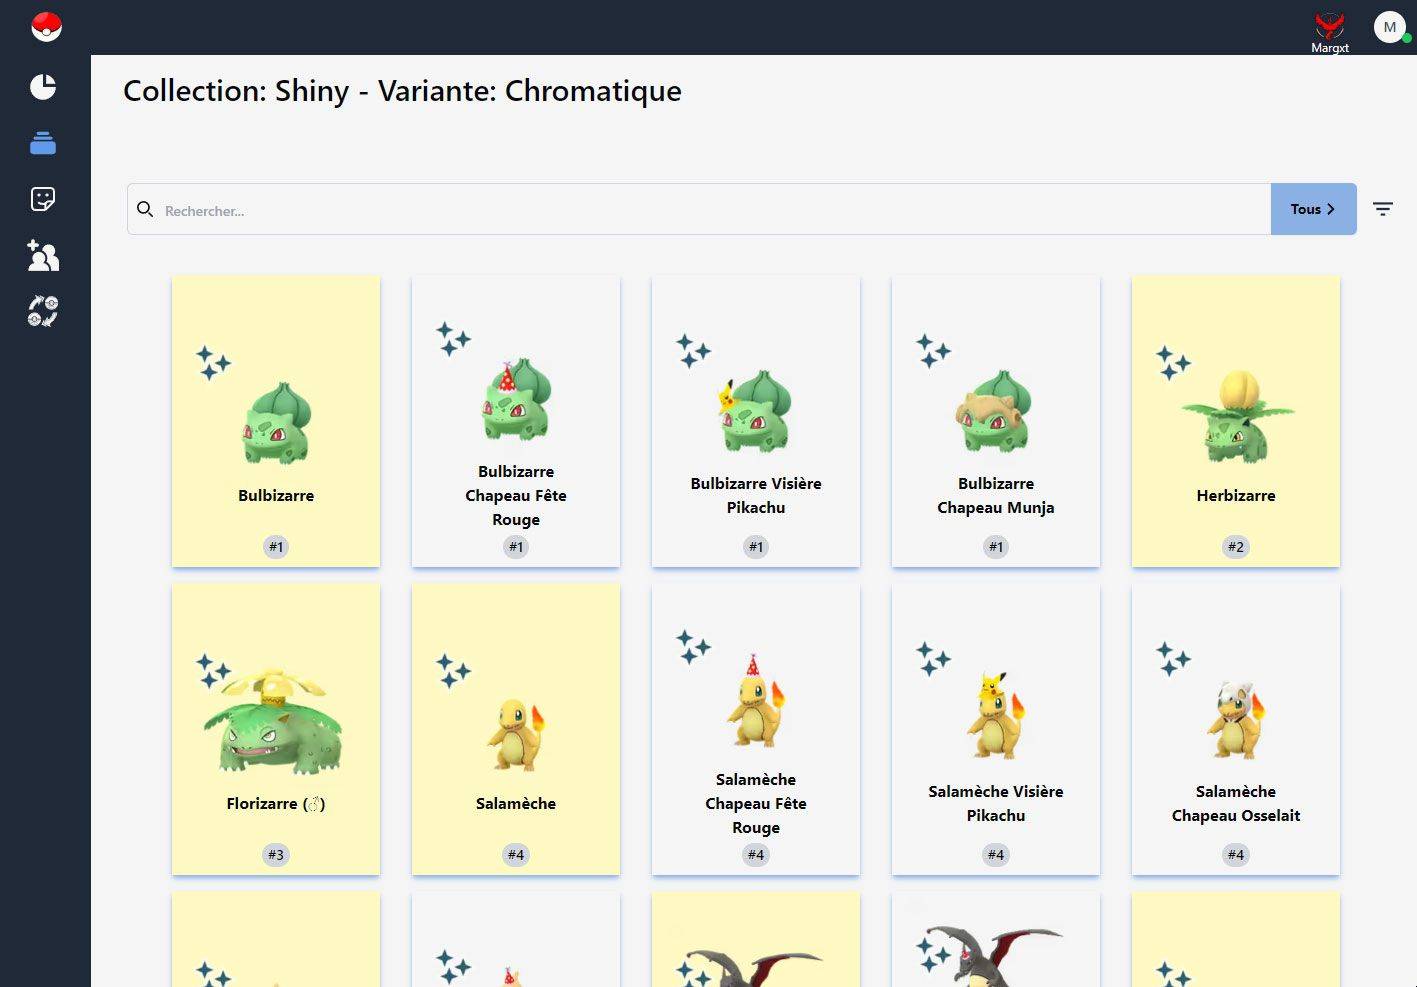Click shiny sparkle on Salamèche Chapeau Osselait

pyautogui.click(x=1173, y=659)
